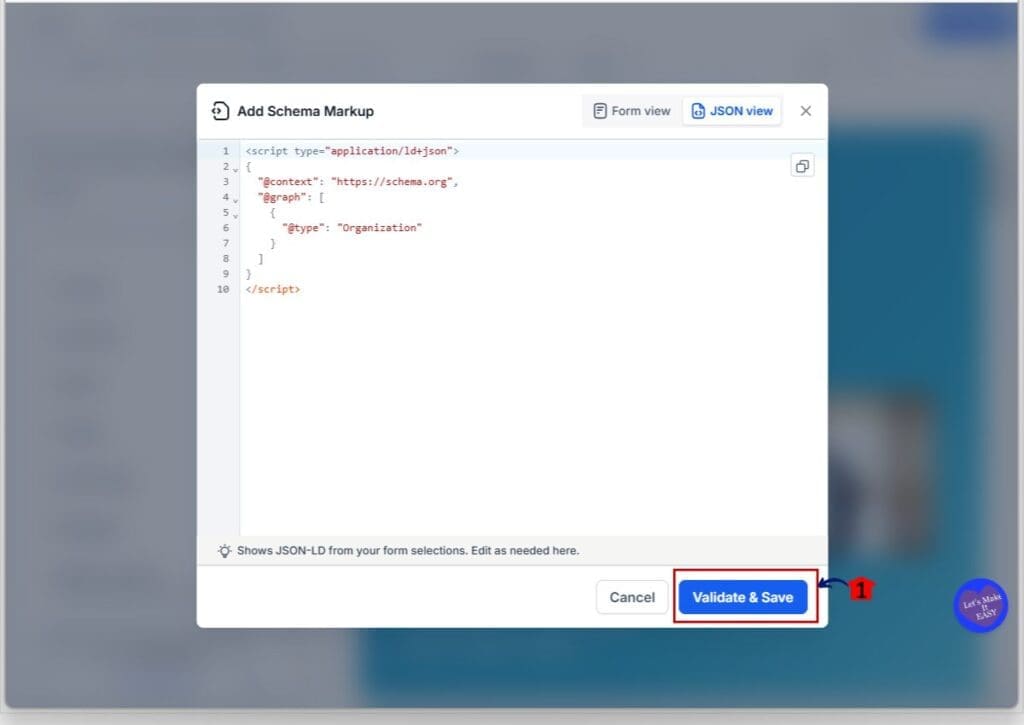Screen dimensions: 1024x725
Task: Click the red number 1 annotation marker
Action: pyautogui.click(x=861, y=590)
